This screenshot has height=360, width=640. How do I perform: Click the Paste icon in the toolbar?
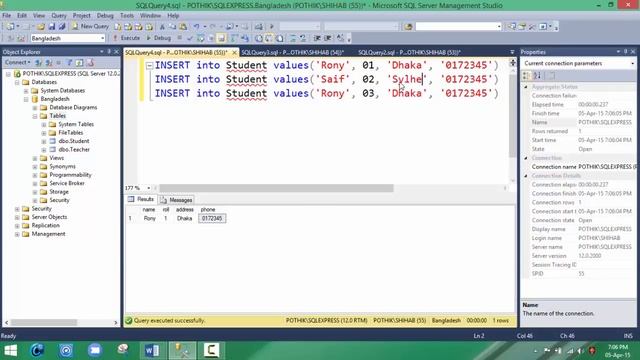(x=183, y=27)
